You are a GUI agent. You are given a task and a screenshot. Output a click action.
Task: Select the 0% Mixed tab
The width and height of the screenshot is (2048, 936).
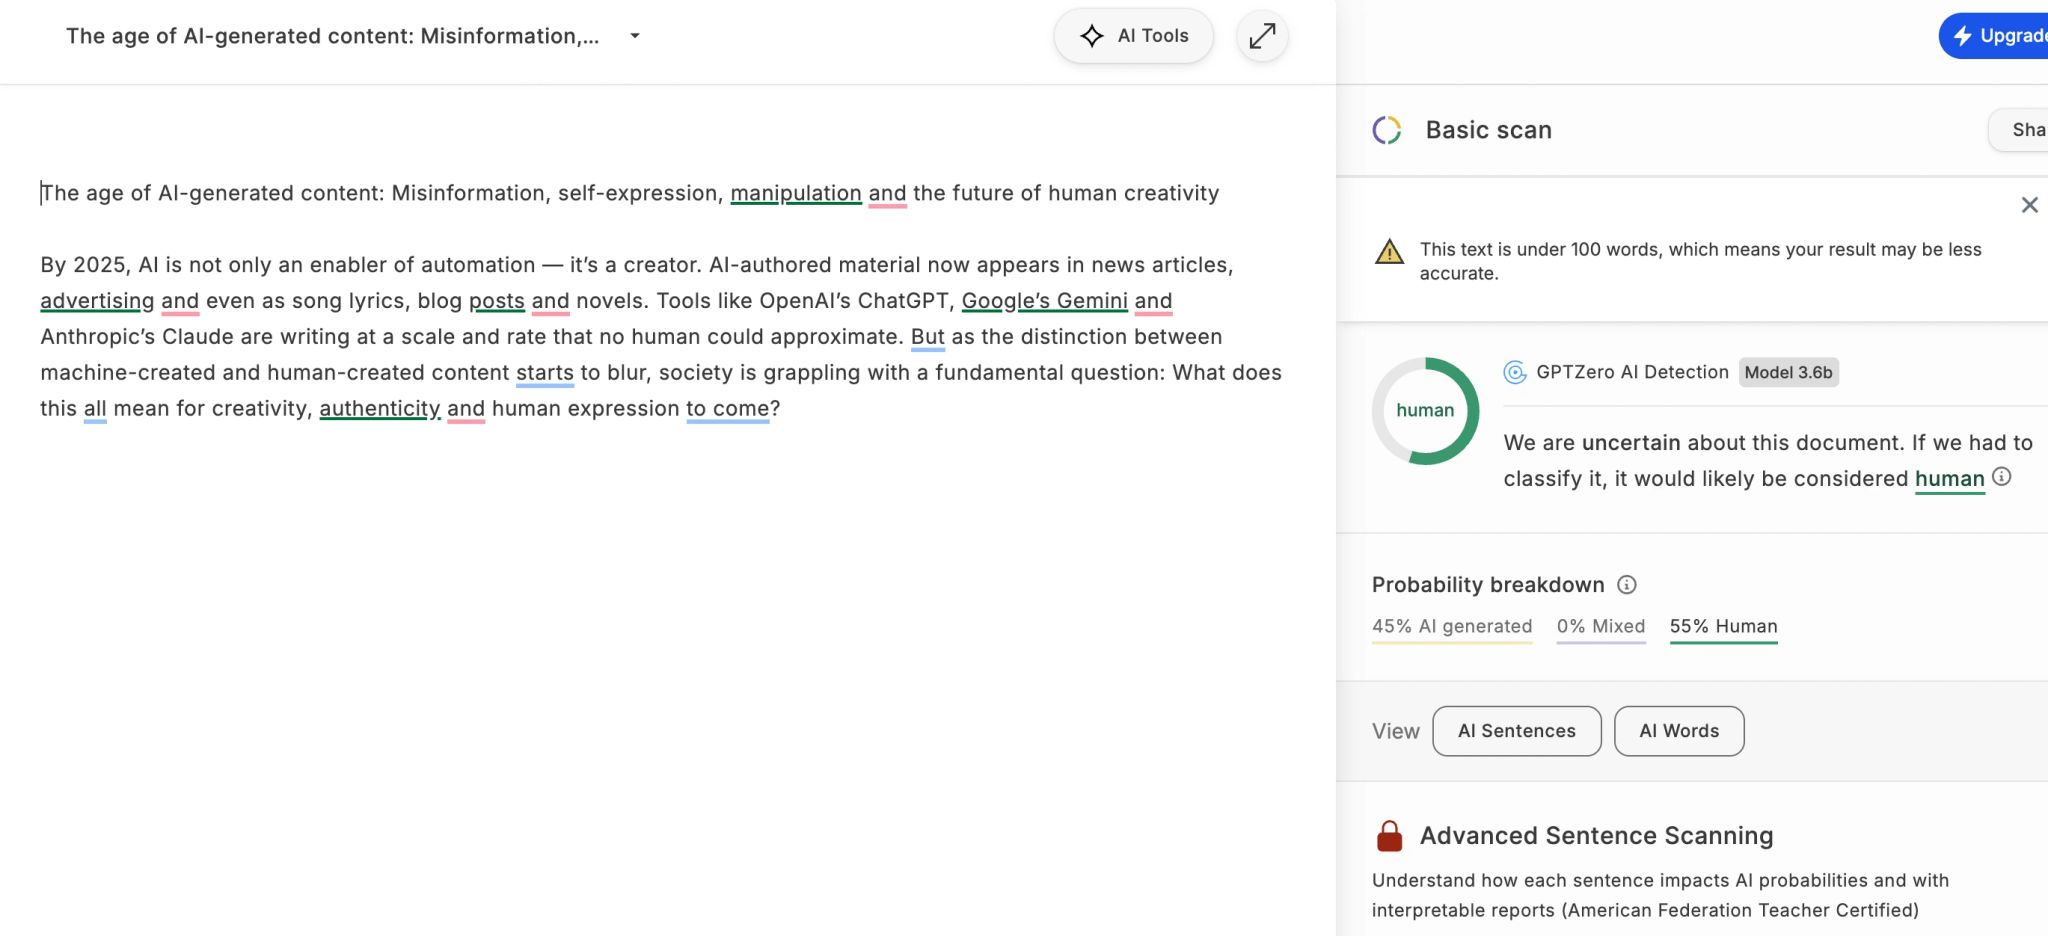[x=1601, y=627]
